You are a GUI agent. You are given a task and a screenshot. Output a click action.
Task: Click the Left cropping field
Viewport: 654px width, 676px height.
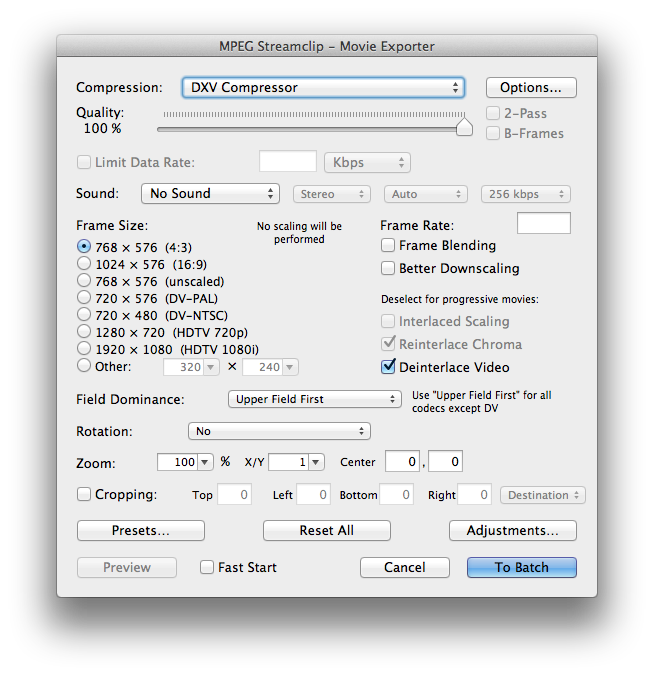313,494
